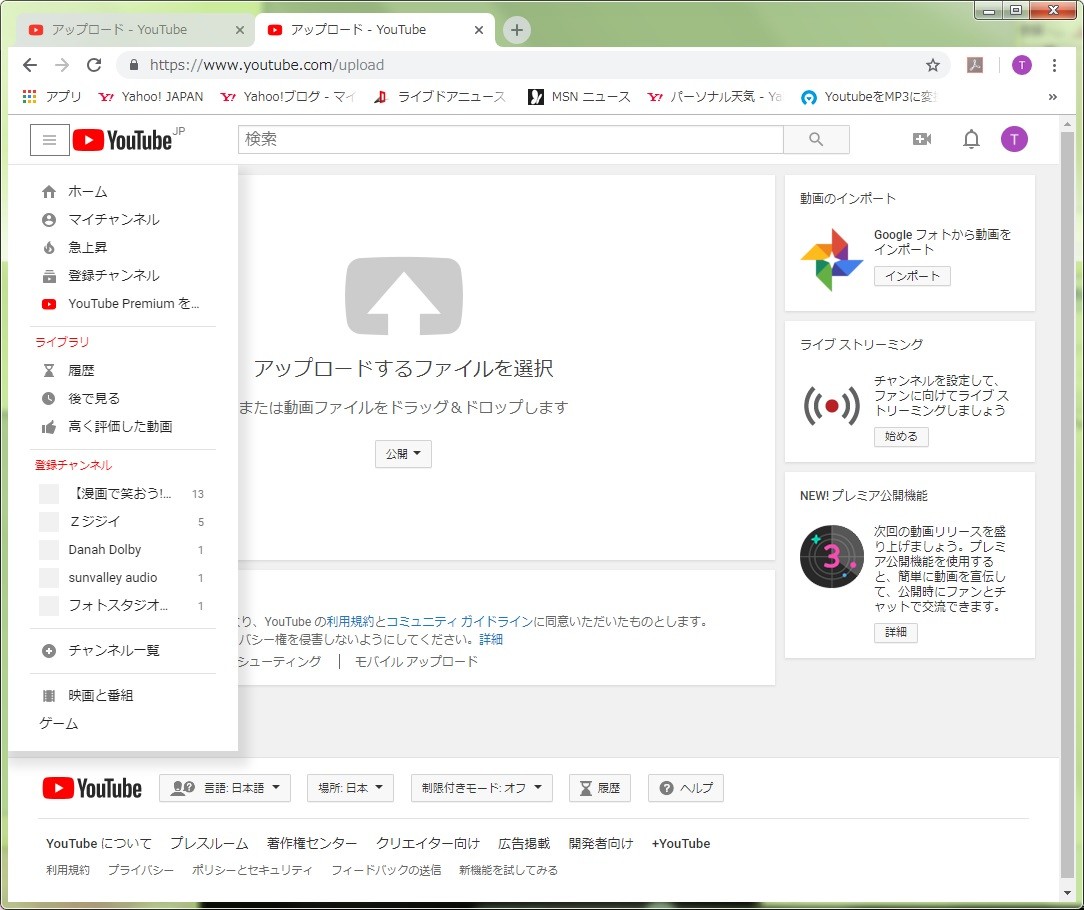Click the browser address bar URL
Screen dimensions: 1084x910
click(x=267, y=65)
